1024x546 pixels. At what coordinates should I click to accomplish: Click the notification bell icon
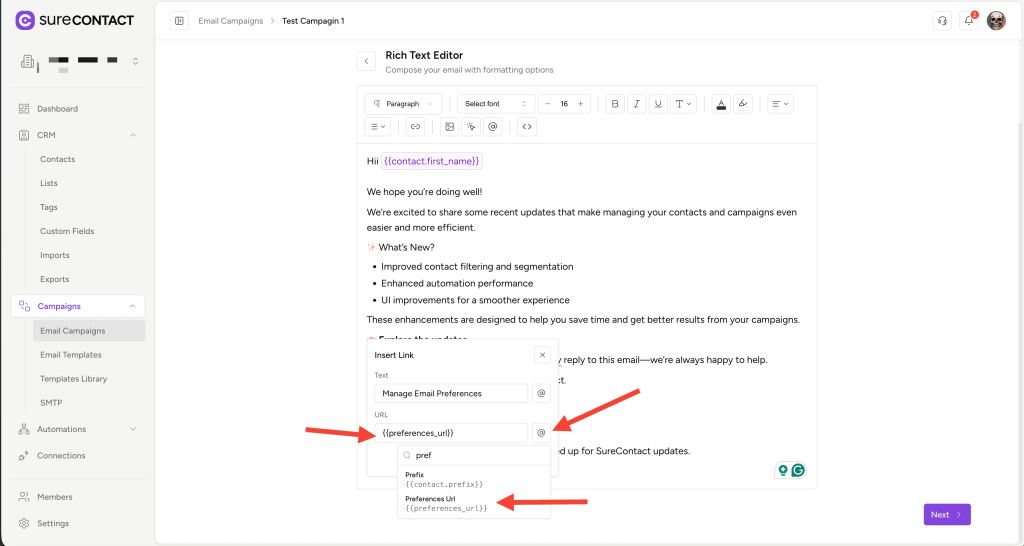pos(968,21)
